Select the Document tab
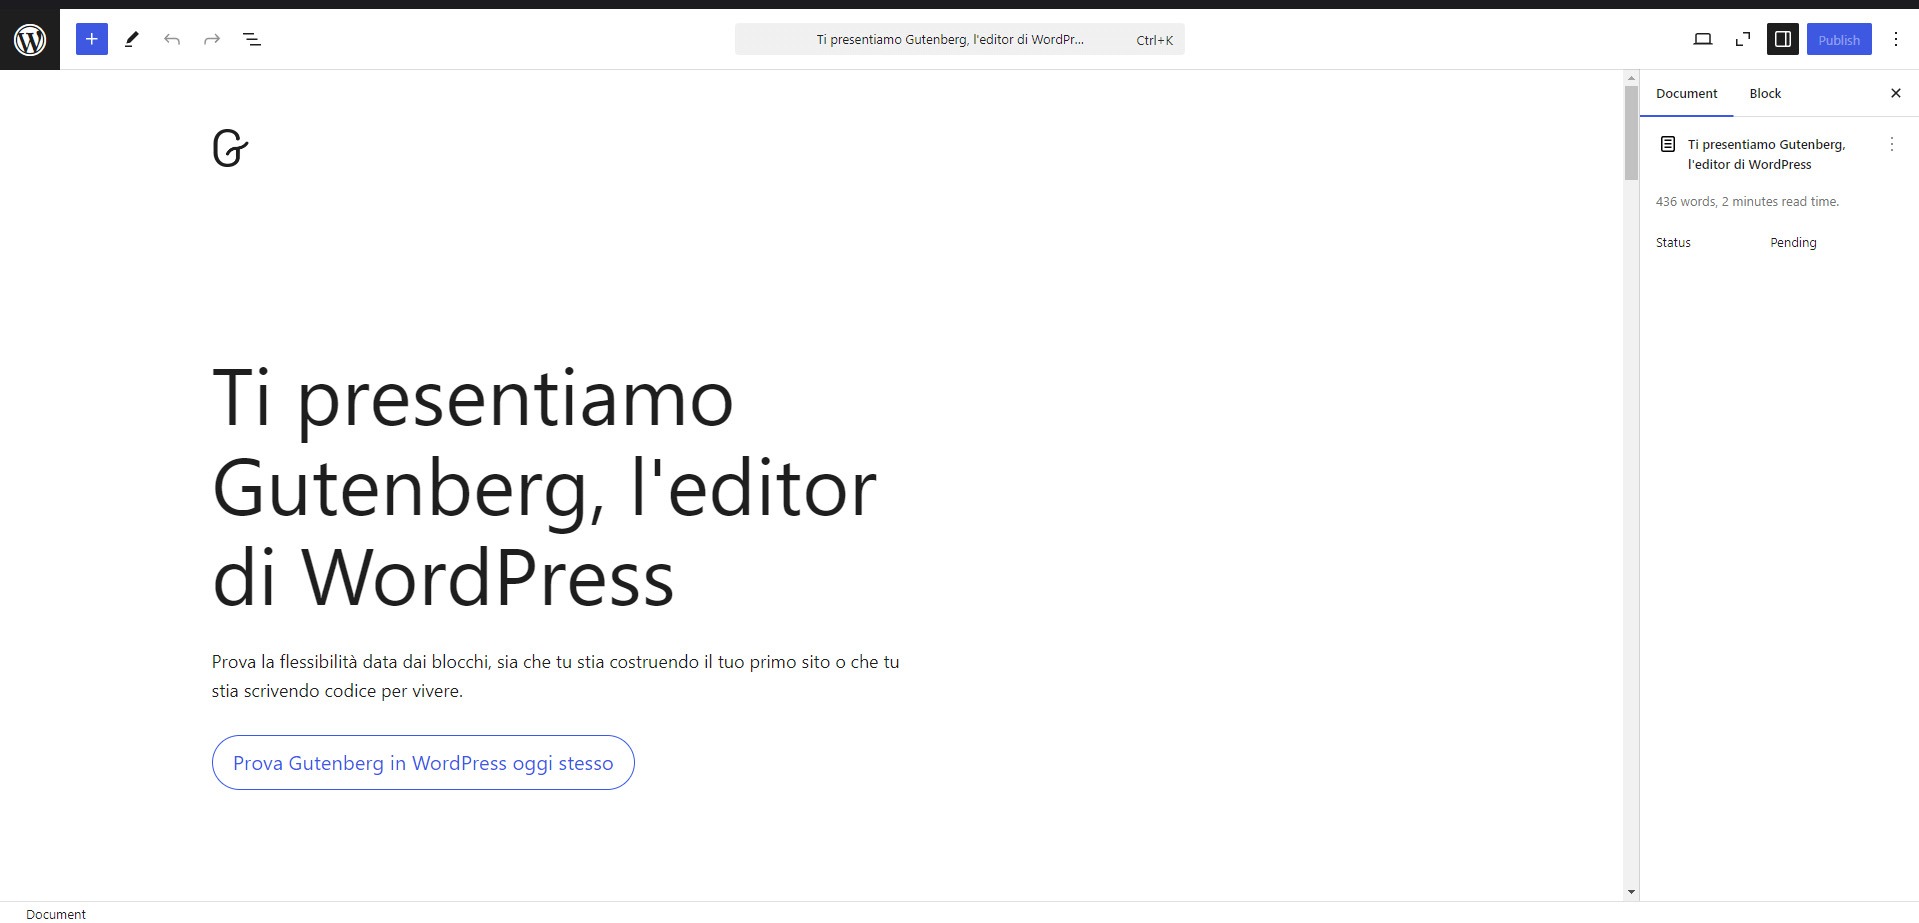 [1685, 93]
